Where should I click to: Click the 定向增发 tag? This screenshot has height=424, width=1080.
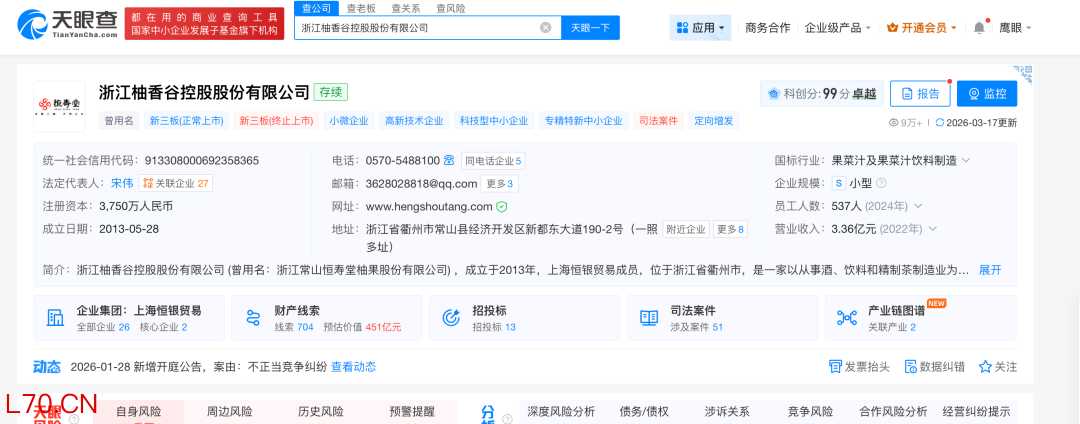[x=714, y=121]
